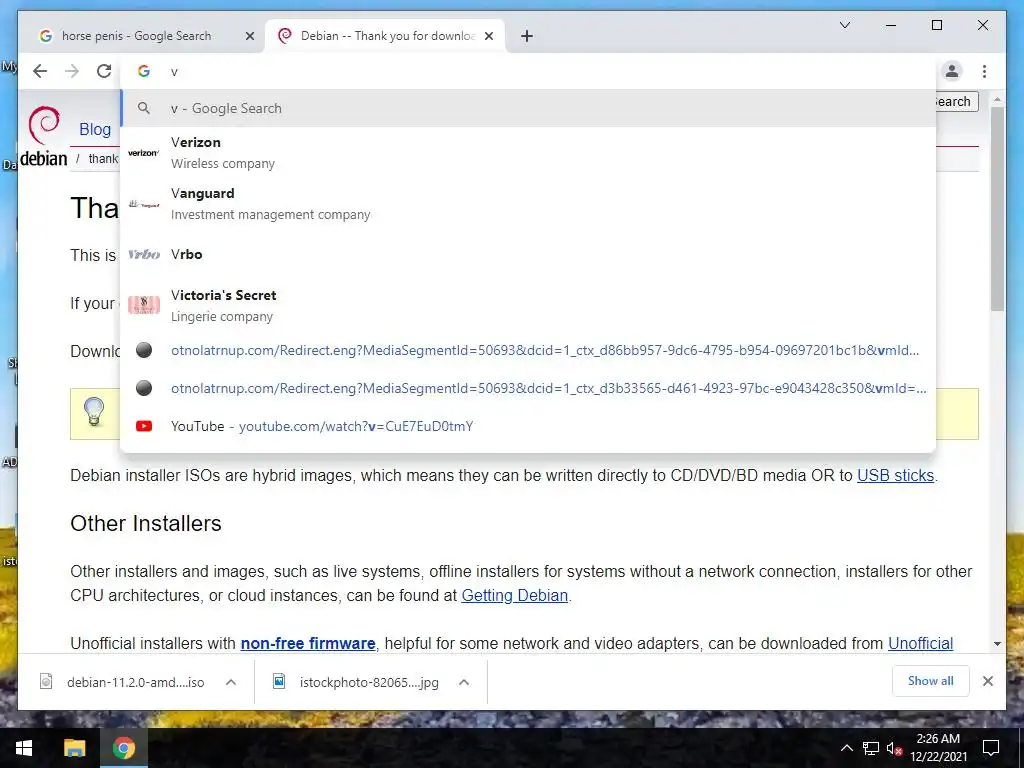Image resolution: width=1024 pixels, height=768 pixels.
Task: Open File Explorer from the taskbar
Action: (74, 748)
